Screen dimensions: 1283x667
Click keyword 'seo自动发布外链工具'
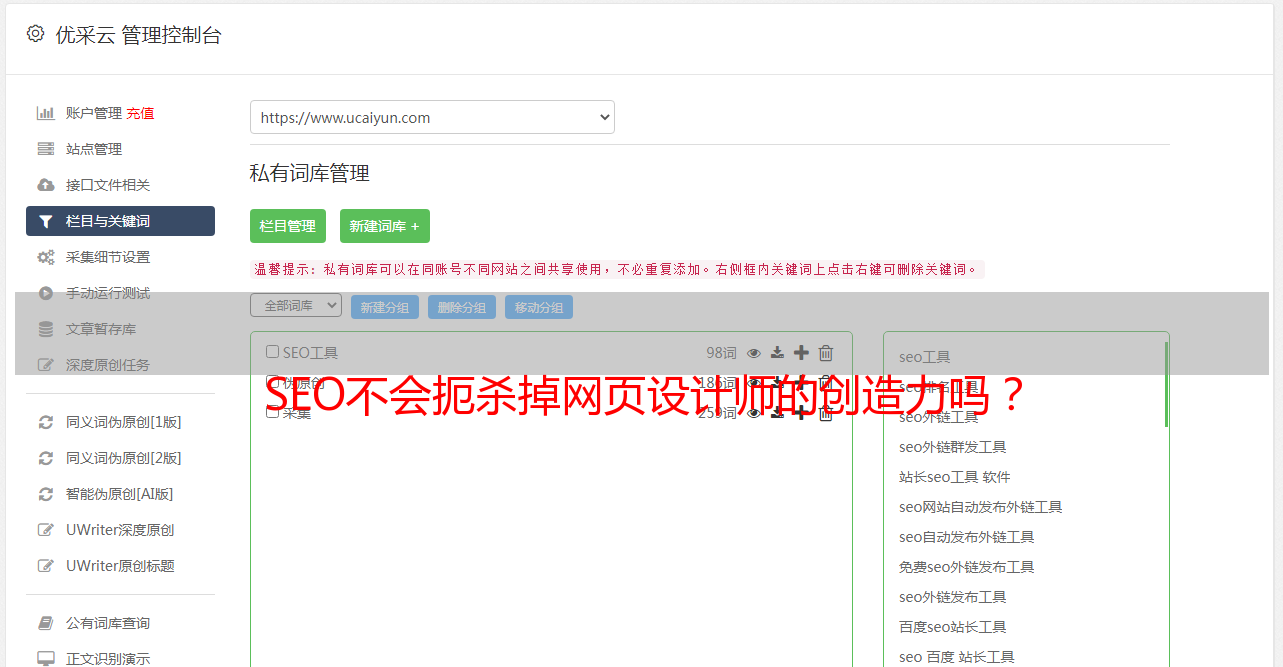click(967, 537)
